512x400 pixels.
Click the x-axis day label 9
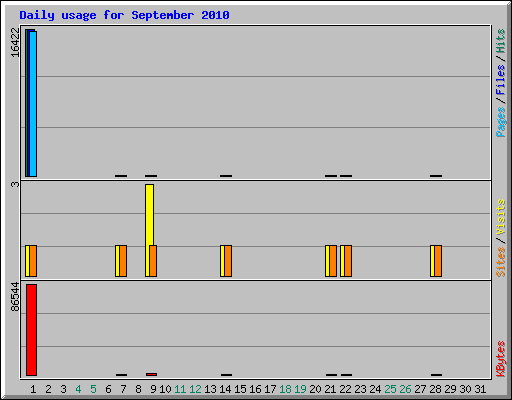pyautogui.click(x=153, y=389)
